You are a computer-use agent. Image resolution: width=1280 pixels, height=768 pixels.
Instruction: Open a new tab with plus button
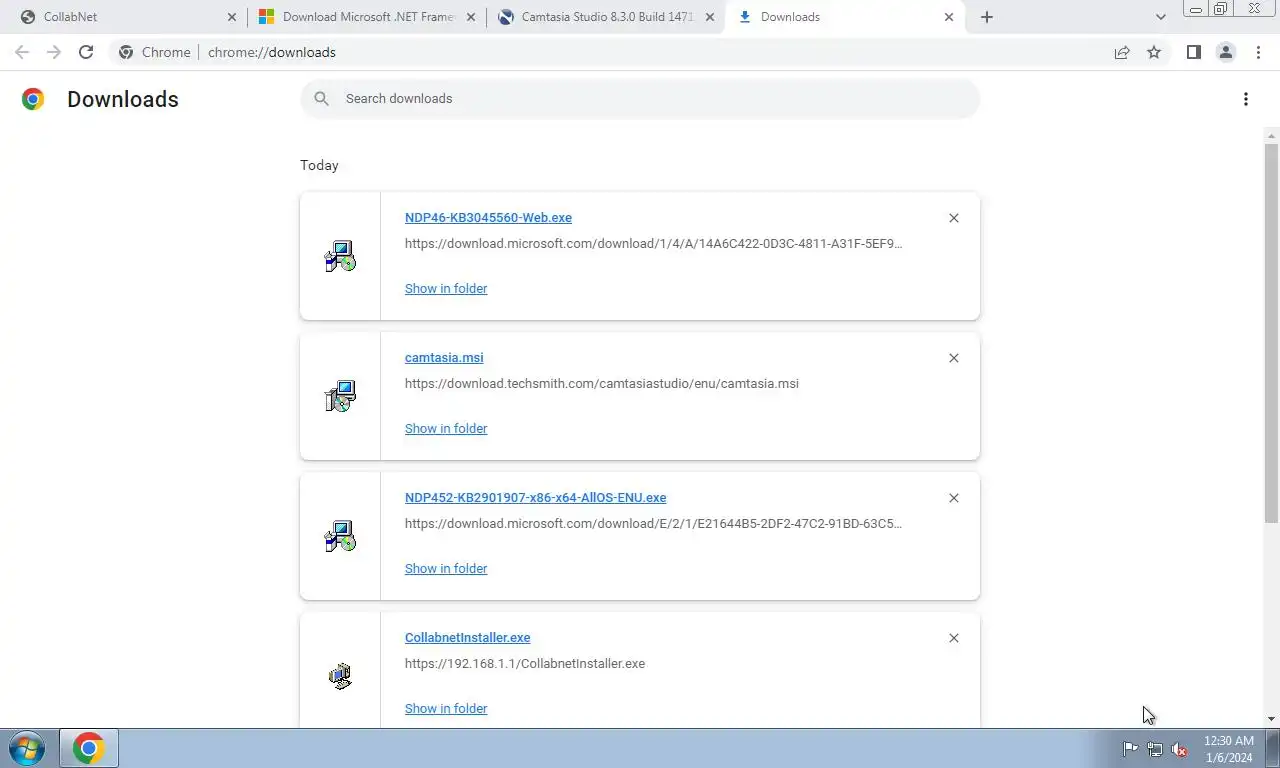tap(987, 17)
